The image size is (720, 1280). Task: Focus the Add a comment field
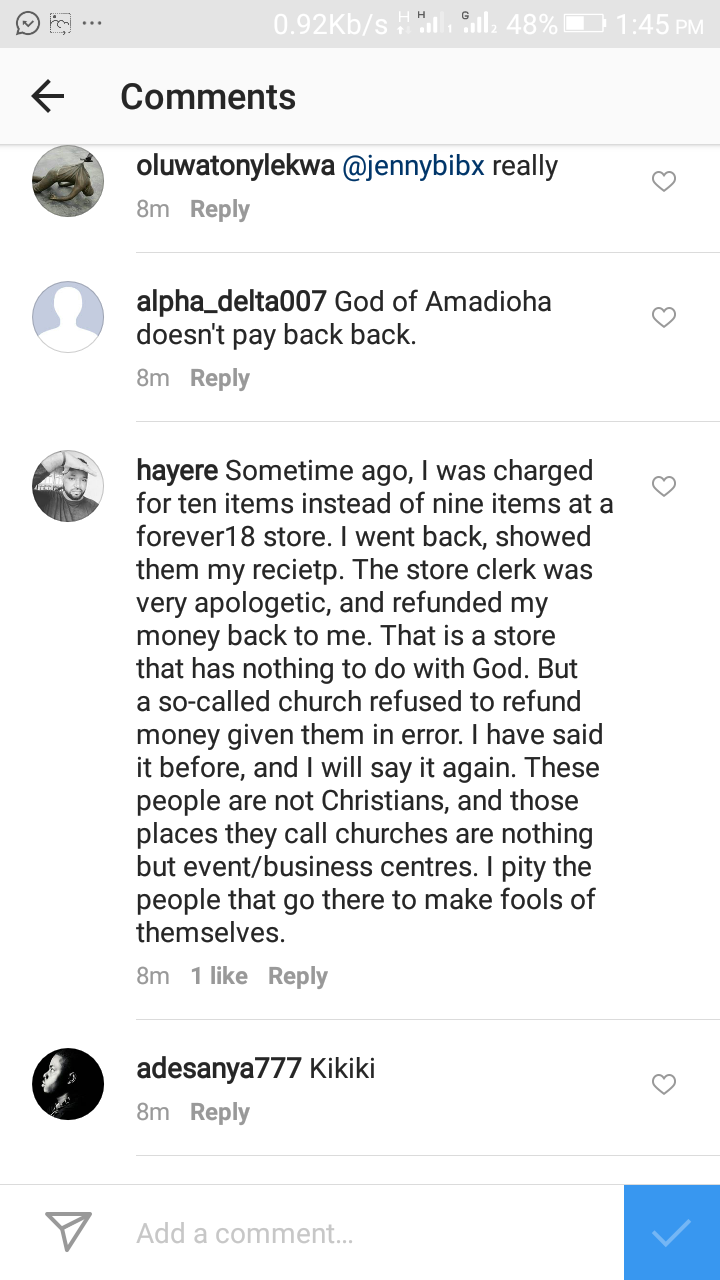click(370, 1233)
